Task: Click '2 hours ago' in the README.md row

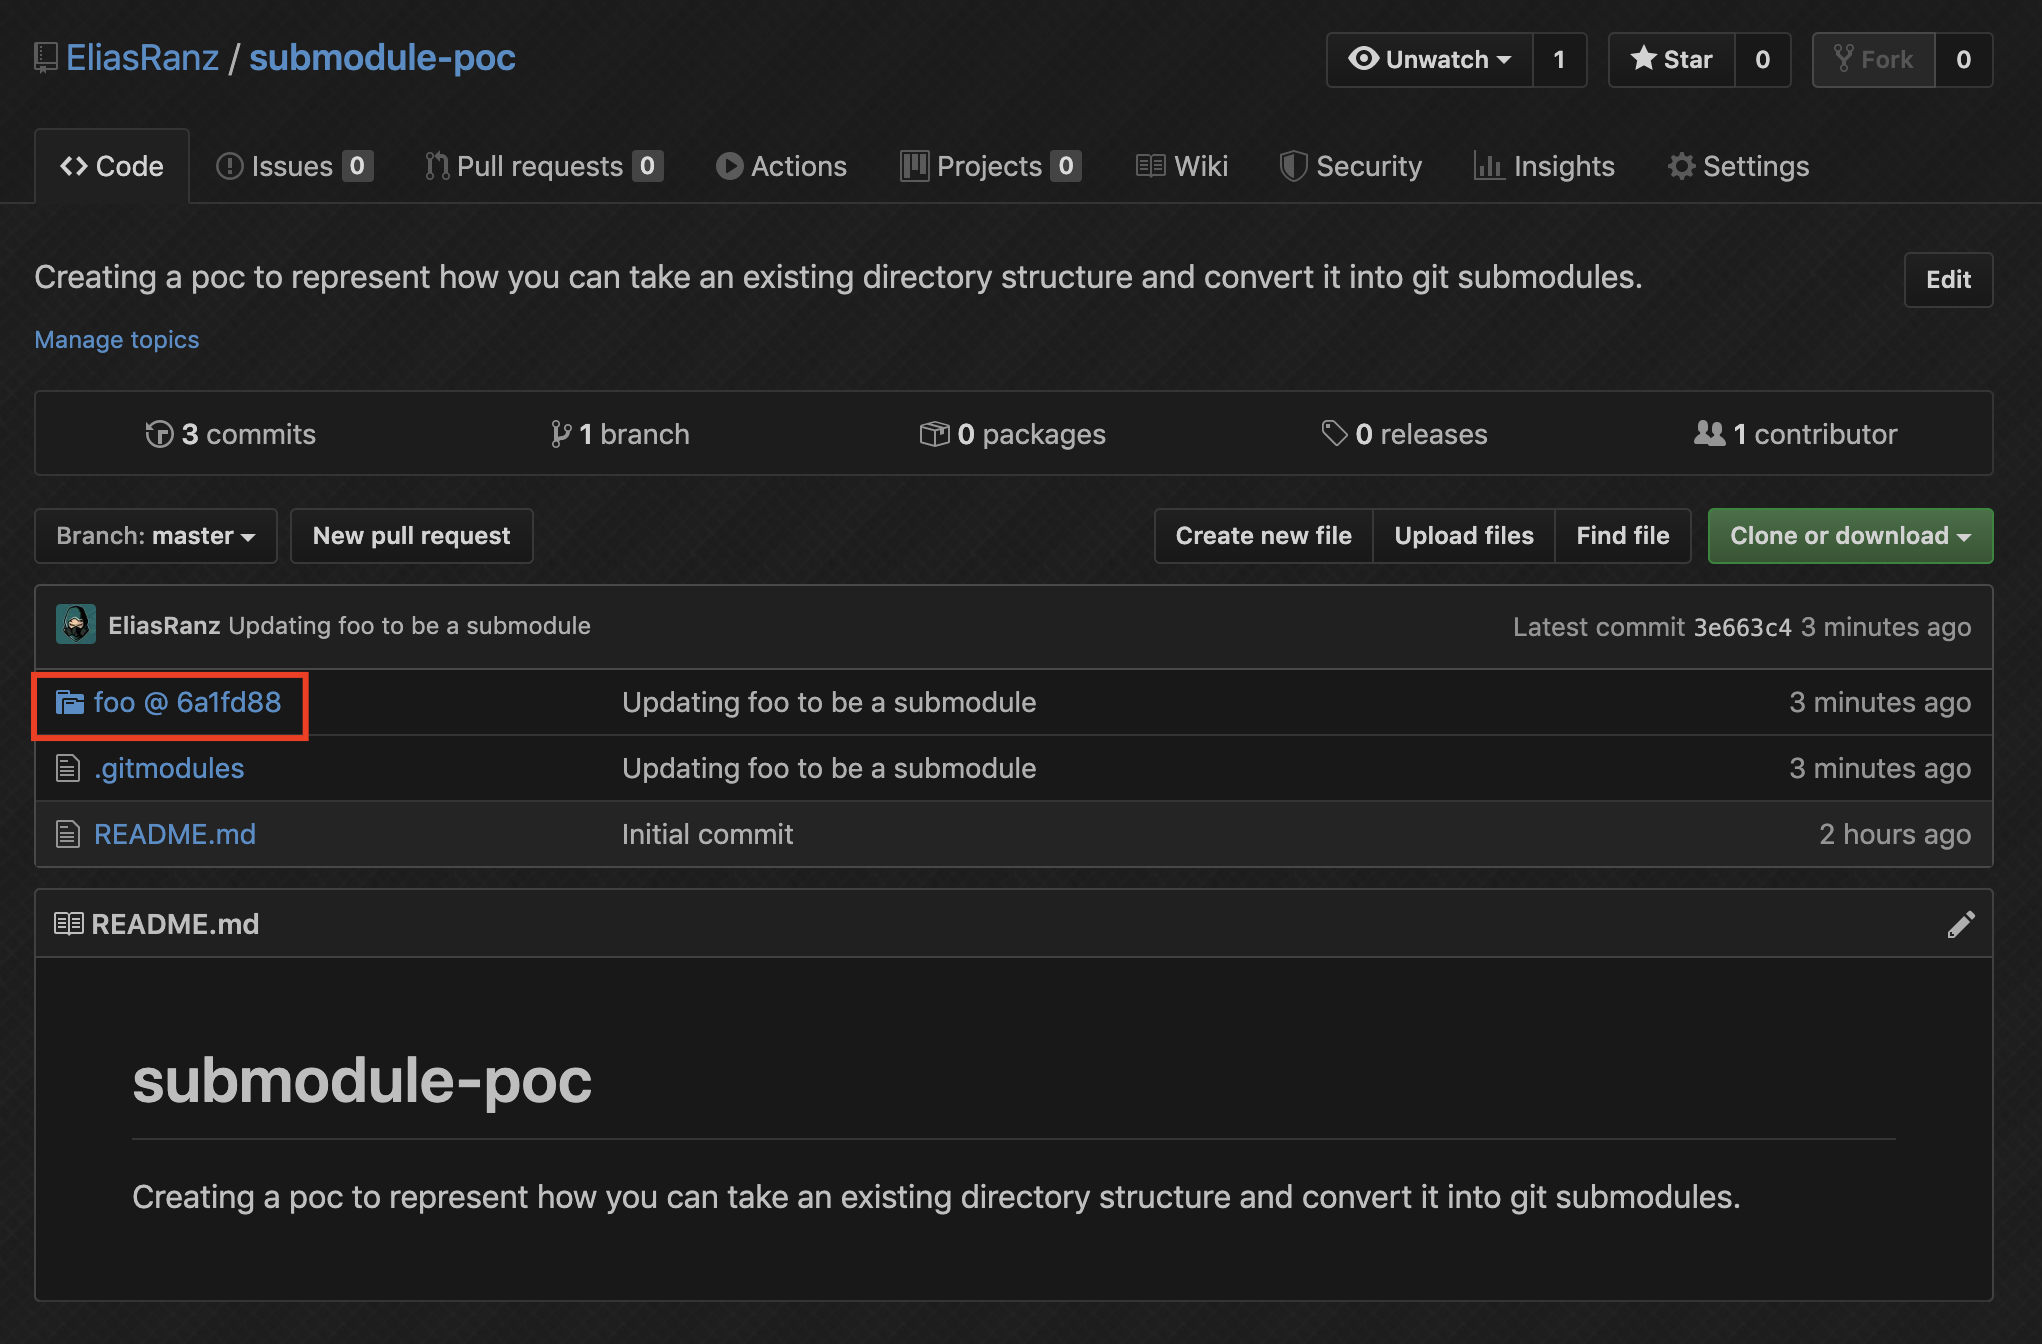Action: pos(1895,834)
